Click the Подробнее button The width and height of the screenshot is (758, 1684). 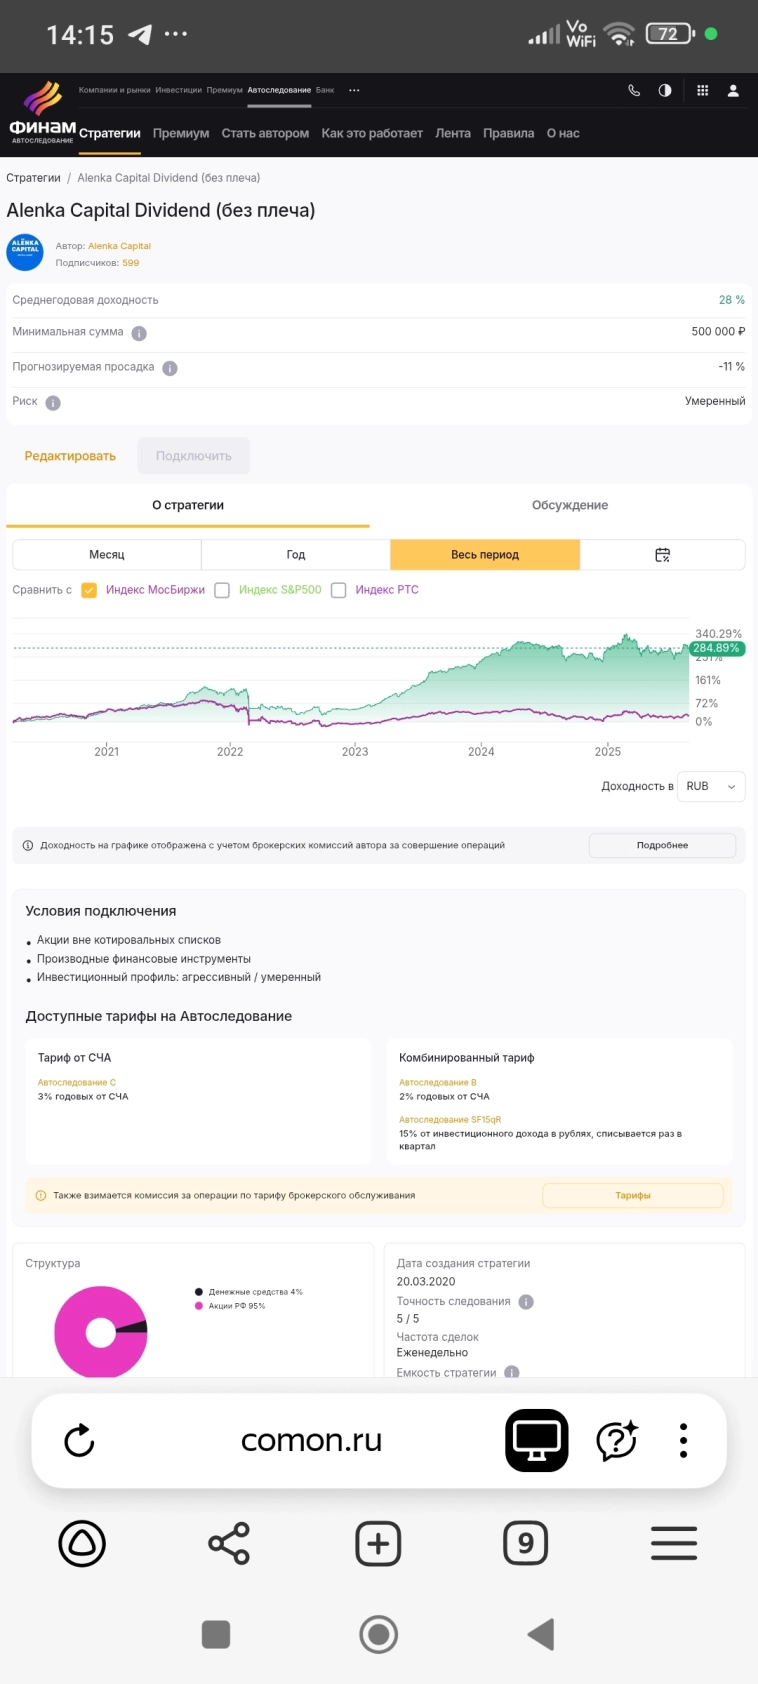[x=662, y=845]
